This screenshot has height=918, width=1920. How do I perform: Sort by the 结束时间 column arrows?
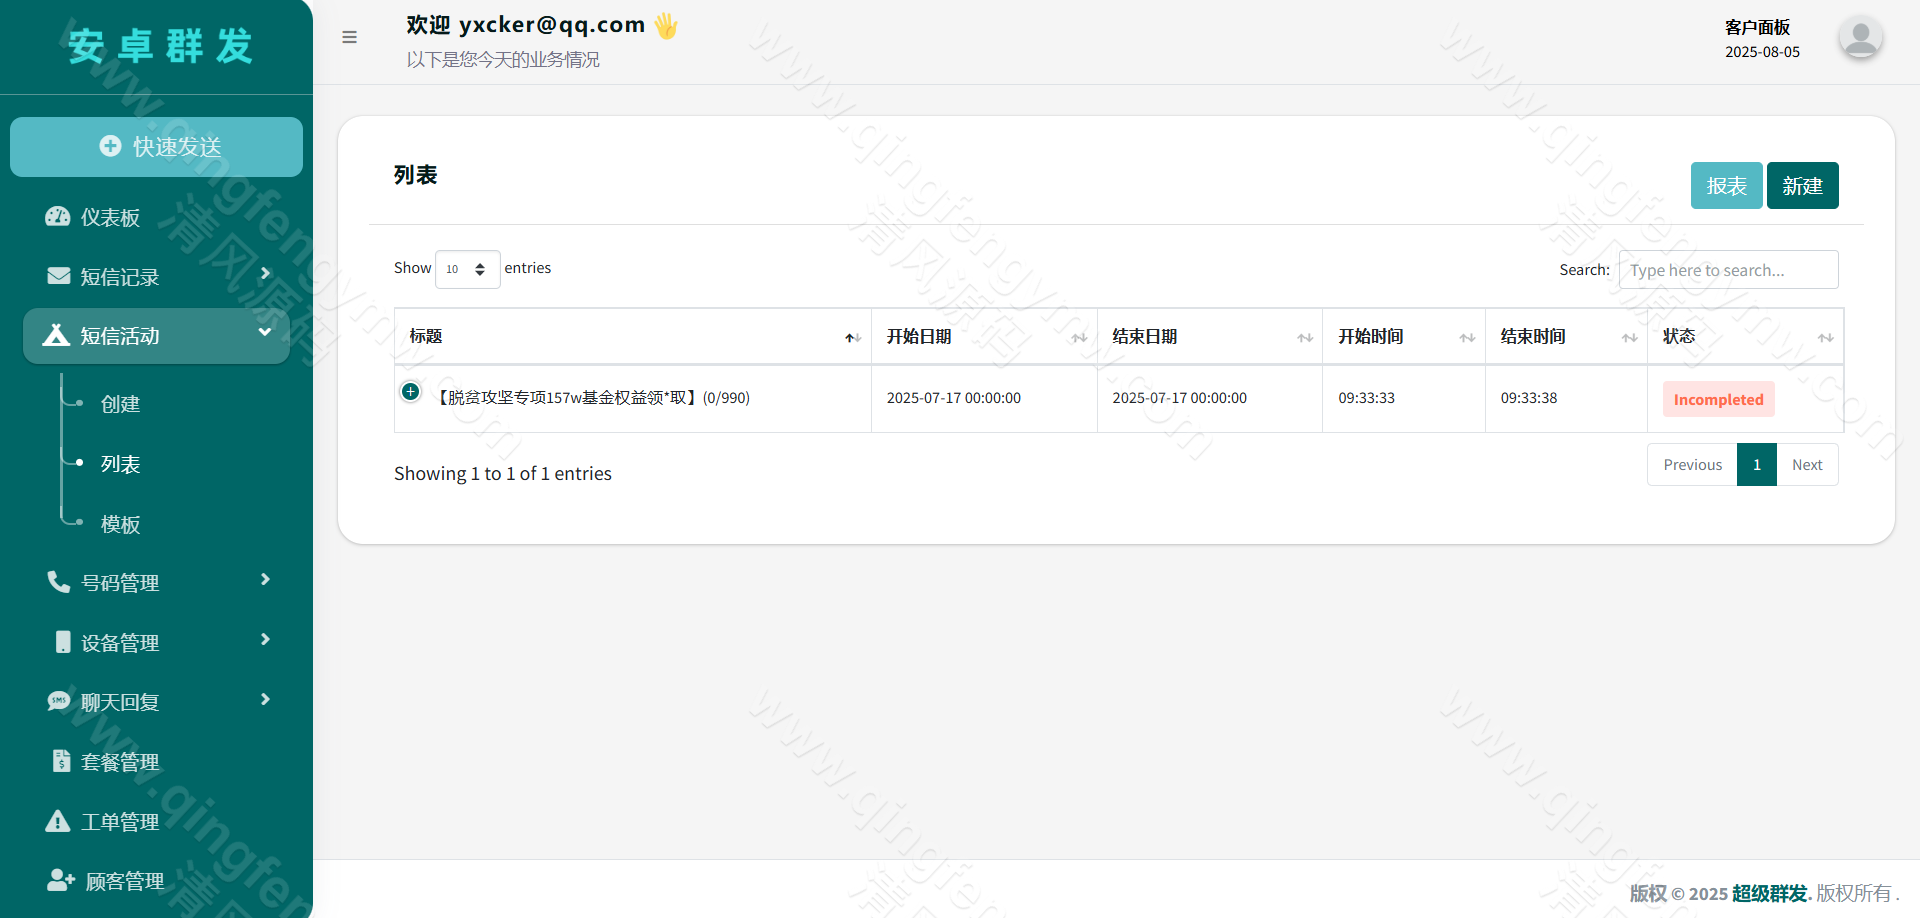pos(1629,338)
